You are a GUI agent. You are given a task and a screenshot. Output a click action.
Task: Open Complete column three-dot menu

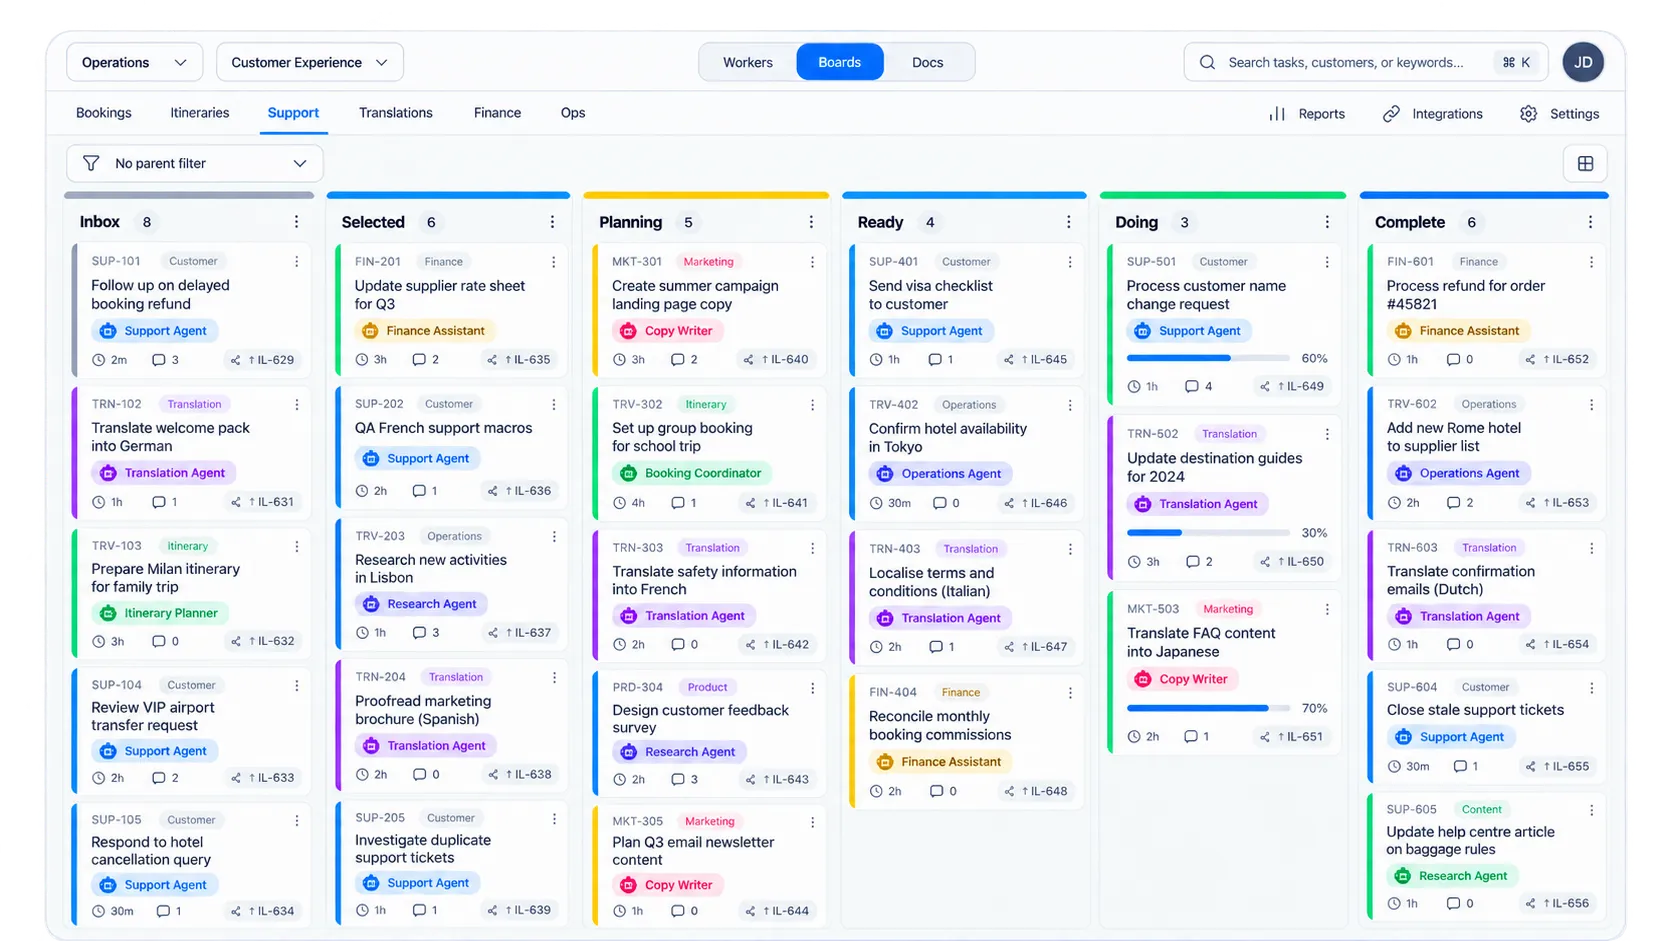click(x=1590, y=222)
